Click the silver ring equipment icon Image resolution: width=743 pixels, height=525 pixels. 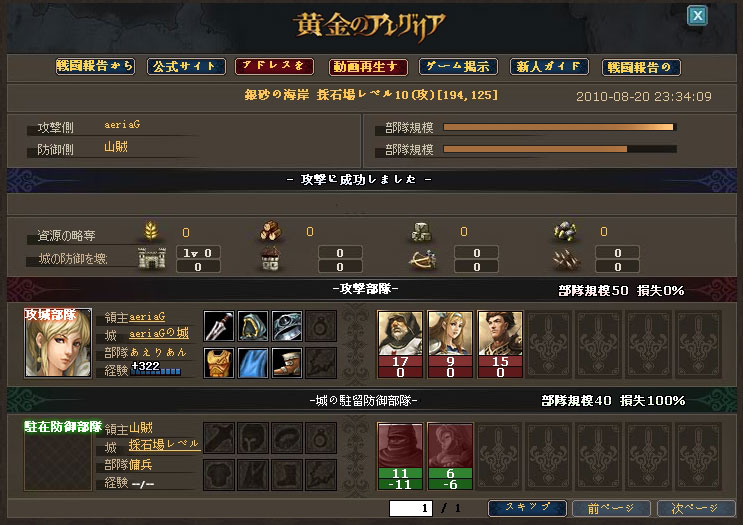287,326
